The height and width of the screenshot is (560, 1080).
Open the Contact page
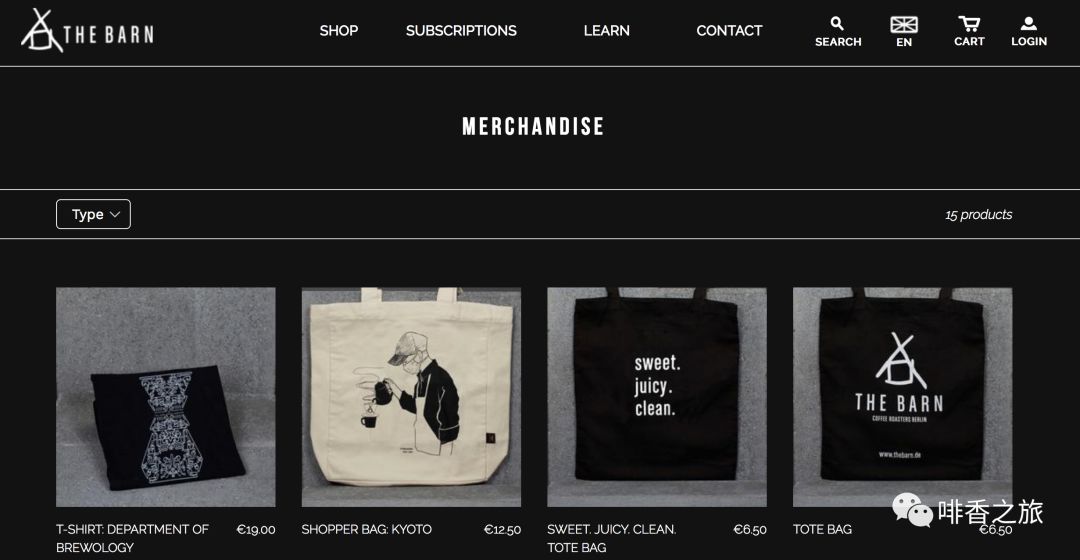(729, 31)
